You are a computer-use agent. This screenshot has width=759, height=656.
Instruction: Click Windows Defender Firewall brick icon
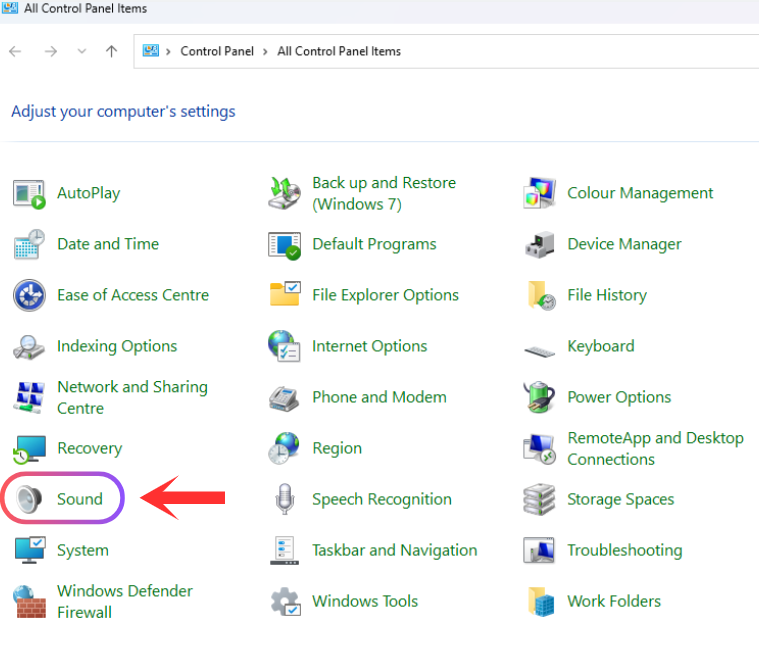point(30,602)
